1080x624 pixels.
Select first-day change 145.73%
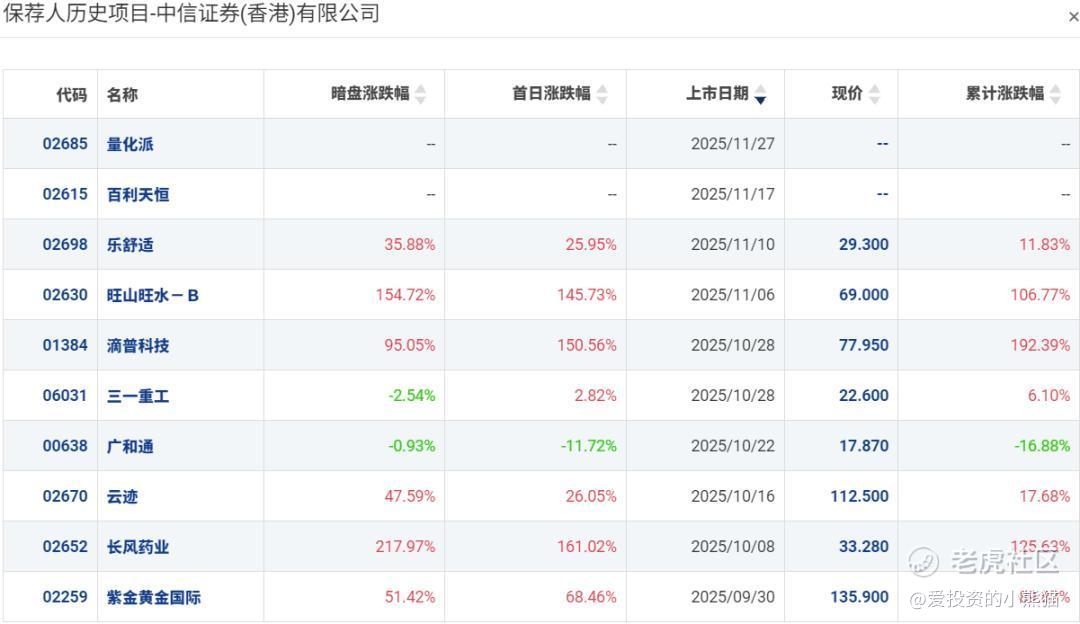click(x=587, y=295)
